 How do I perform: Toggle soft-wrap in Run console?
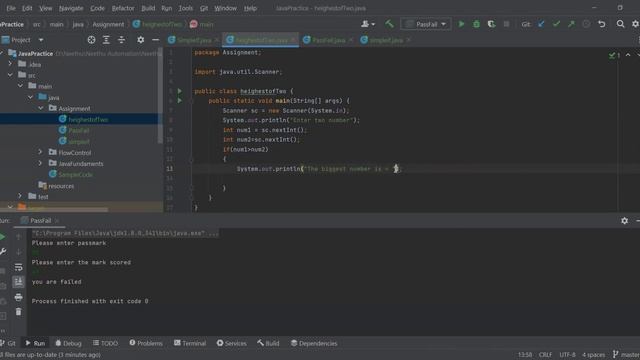pyautogui.click(x=18, y=267)
